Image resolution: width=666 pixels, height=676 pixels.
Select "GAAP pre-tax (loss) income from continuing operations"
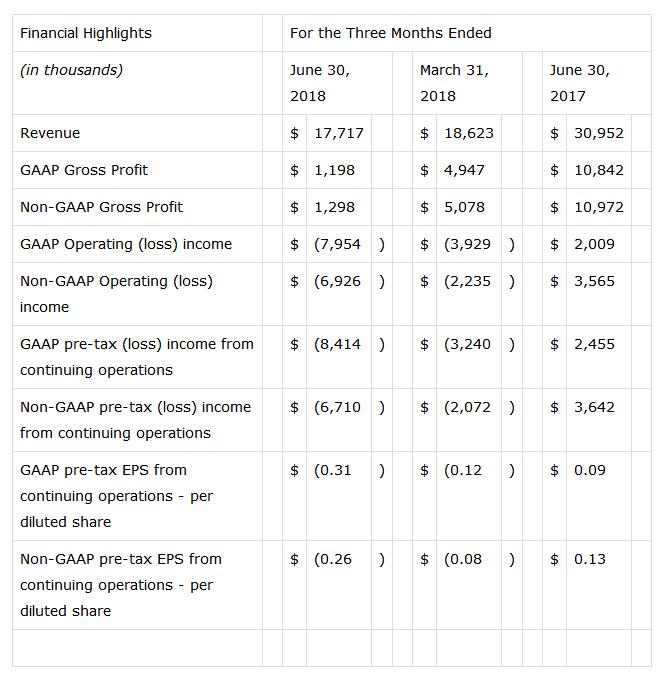point(137,357)
